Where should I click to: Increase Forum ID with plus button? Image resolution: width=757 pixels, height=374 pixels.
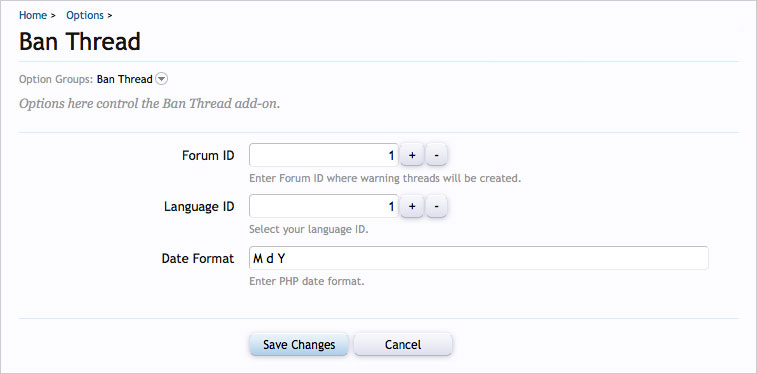click(412, 155)
